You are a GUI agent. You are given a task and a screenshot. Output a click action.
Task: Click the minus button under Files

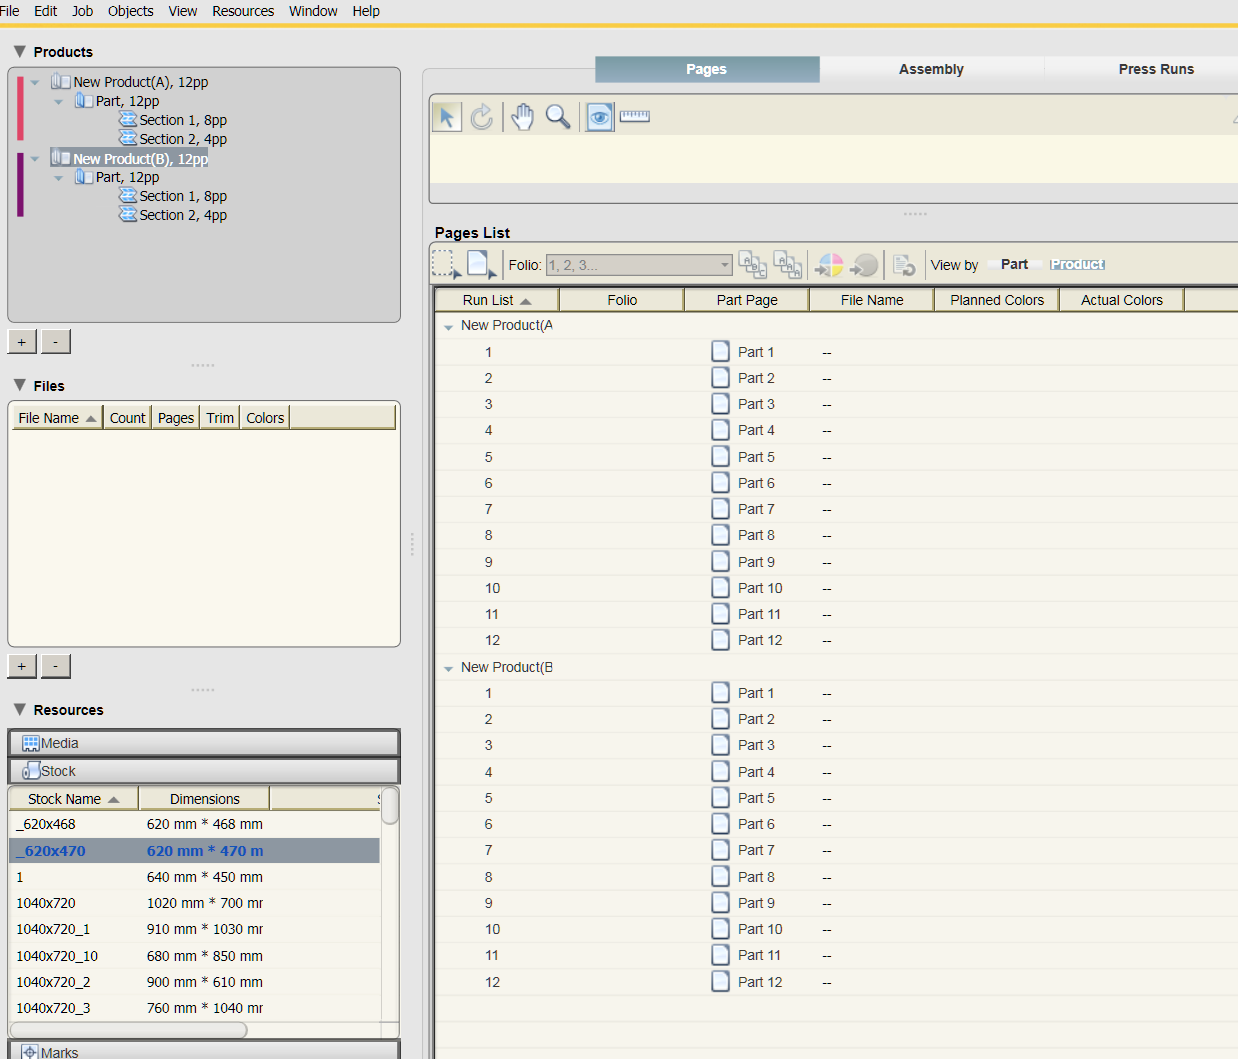click(x=55, y=666)
